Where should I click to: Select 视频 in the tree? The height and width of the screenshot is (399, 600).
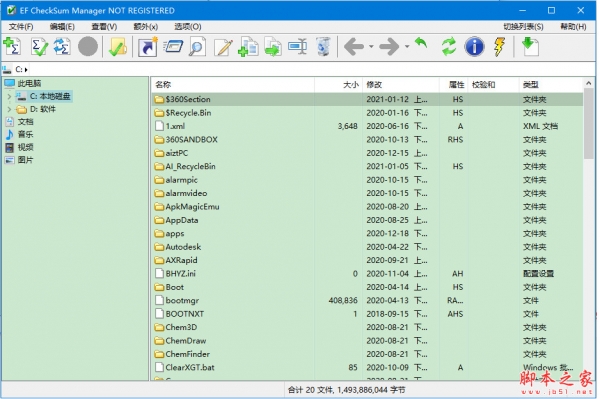pyautogui.click(x=25, y=147)
